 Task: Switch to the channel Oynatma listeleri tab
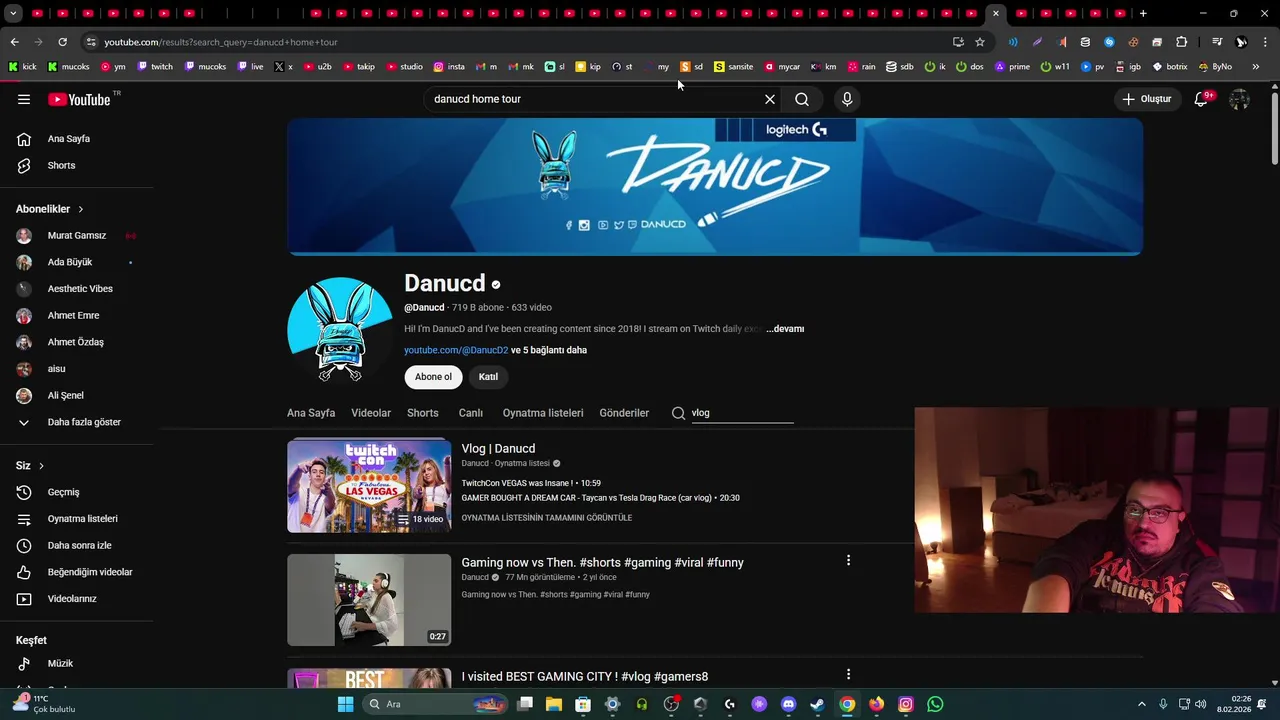point(543,413)
